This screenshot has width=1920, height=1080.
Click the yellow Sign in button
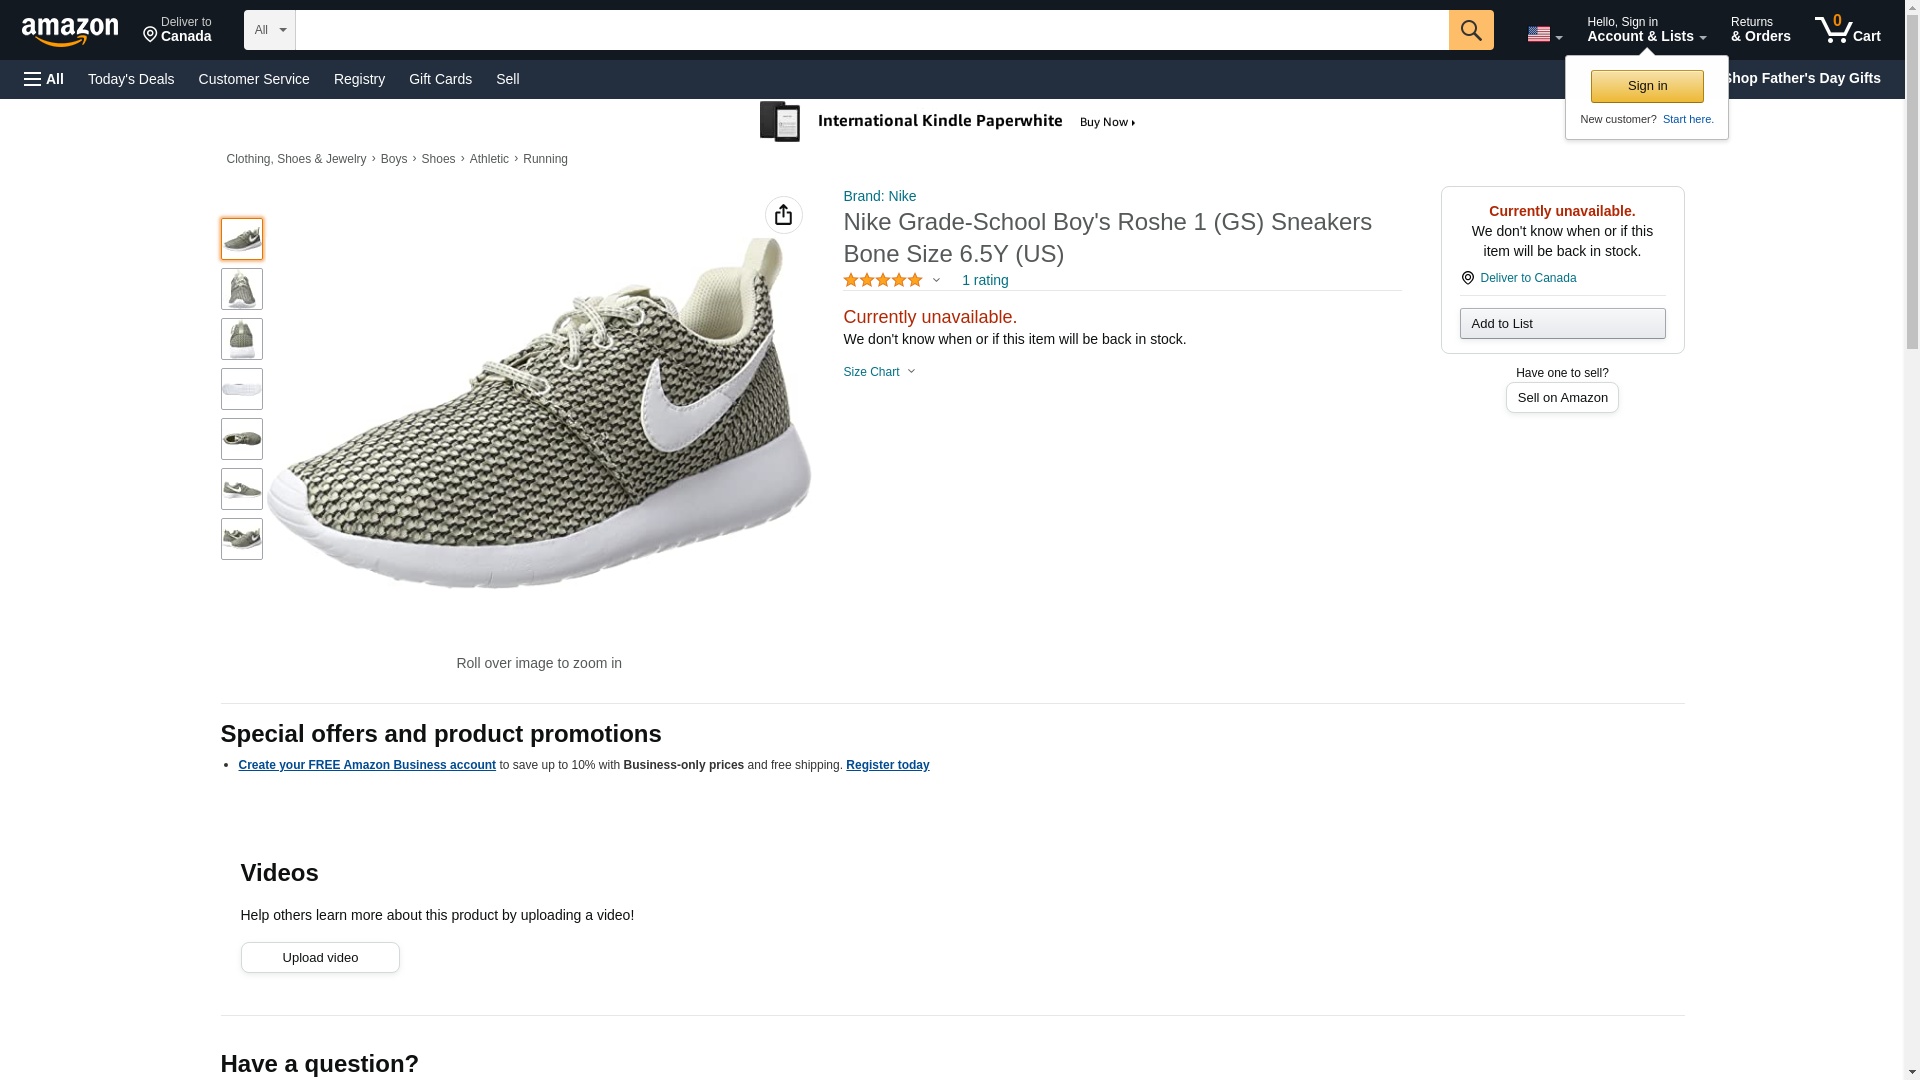click(1646, 86)
